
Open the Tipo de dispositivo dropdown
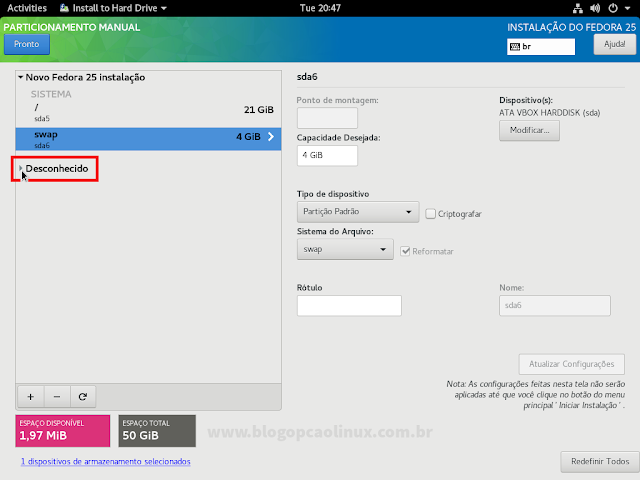point(358,212)
